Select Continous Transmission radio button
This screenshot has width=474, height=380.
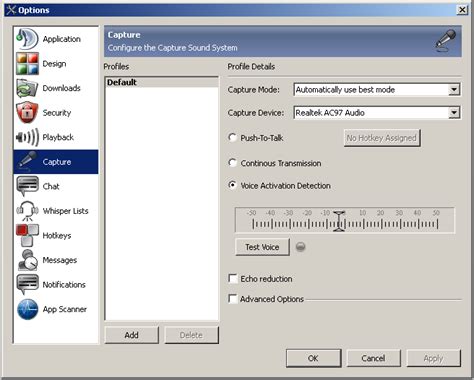[x=232, y=163]
